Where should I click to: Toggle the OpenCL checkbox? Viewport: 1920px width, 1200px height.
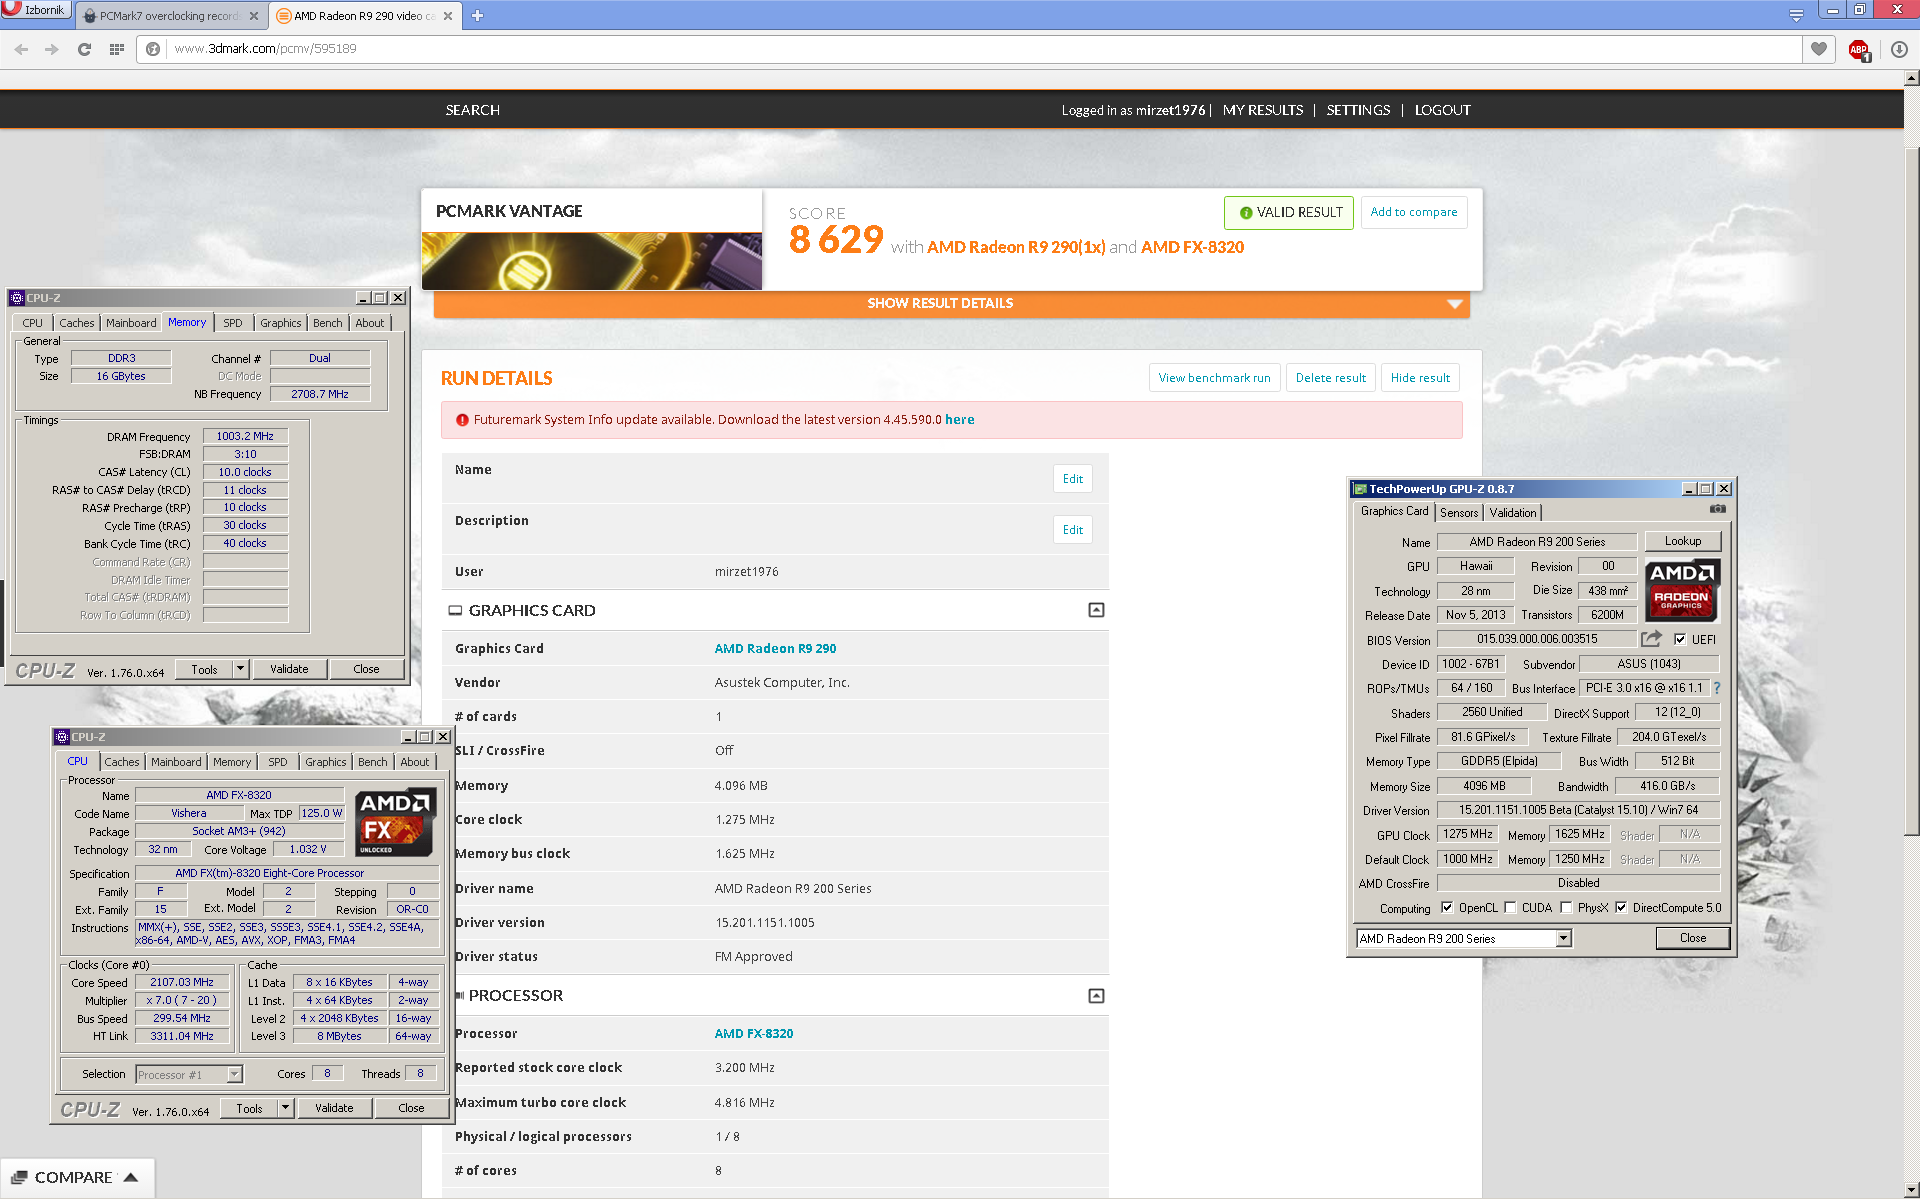[x=1447, y=908]
